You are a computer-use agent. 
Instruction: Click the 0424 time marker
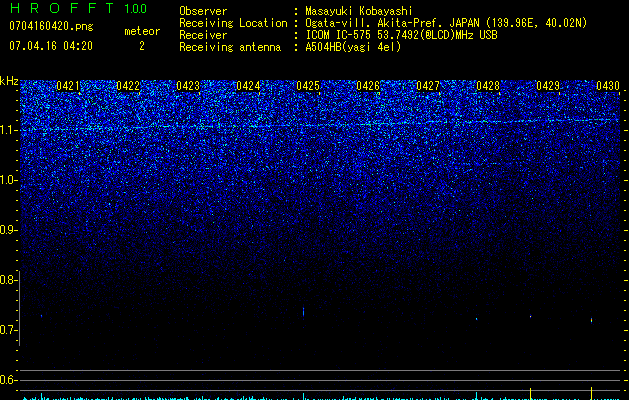248,86
